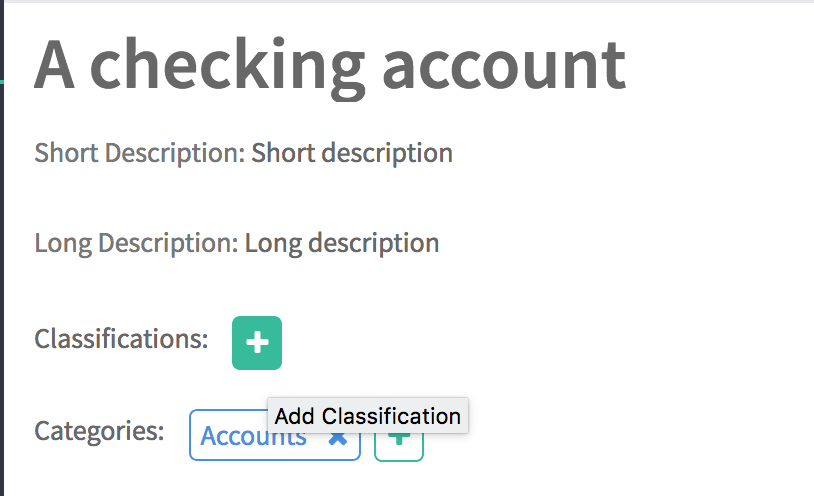814x496 pixels.
Task: Click the dark sidebar strip at left edge
Action: tap(2, 250)
